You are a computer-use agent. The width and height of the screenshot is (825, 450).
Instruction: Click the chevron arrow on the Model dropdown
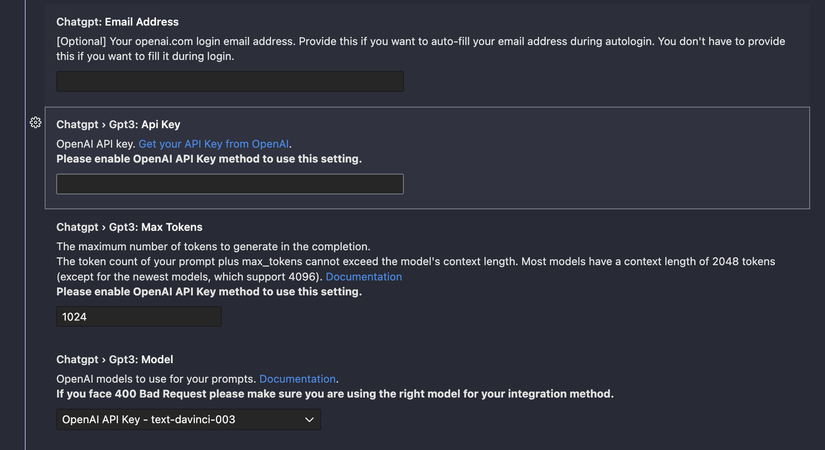click(308, 420)
